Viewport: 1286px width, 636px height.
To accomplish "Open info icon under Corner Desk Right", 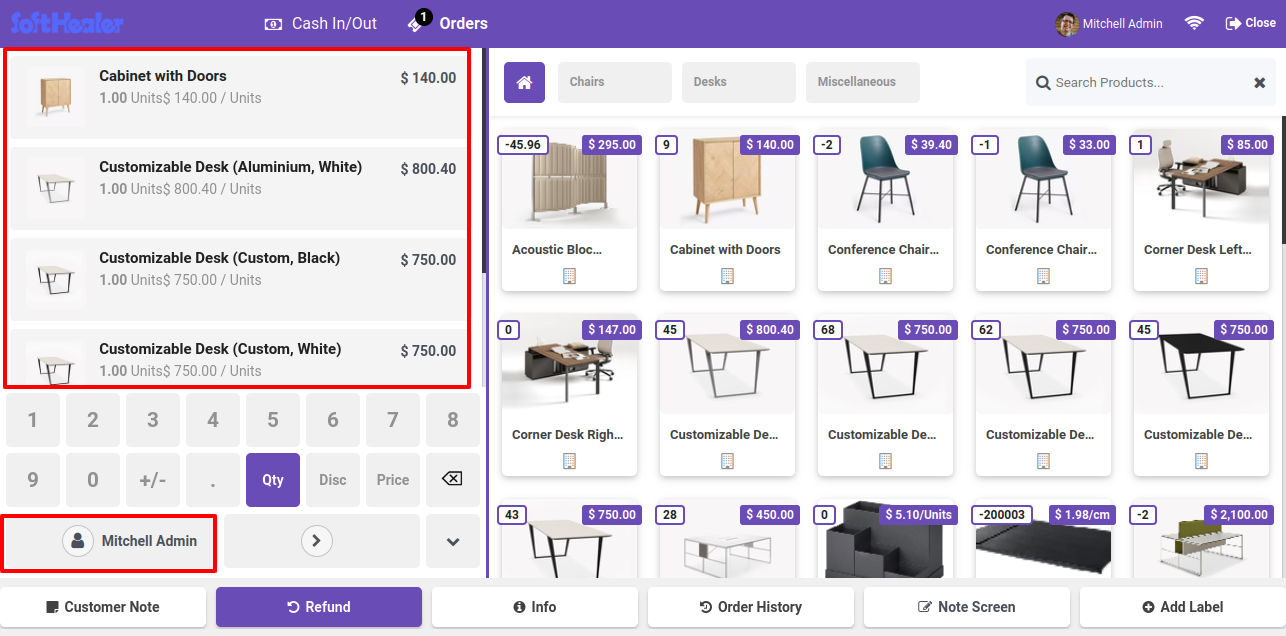I will pos(569,461).
